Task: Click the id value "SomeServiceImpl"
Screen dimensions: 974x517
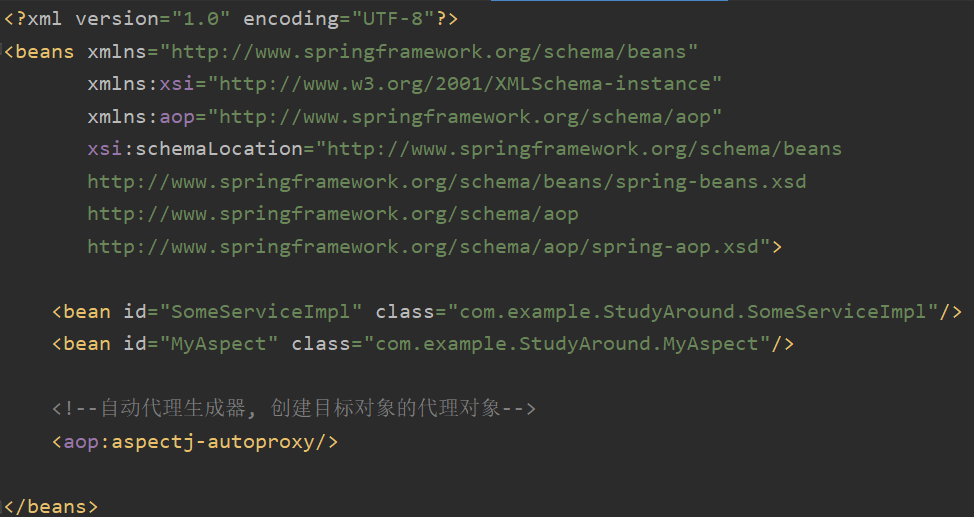Action: tap(261, 311)
